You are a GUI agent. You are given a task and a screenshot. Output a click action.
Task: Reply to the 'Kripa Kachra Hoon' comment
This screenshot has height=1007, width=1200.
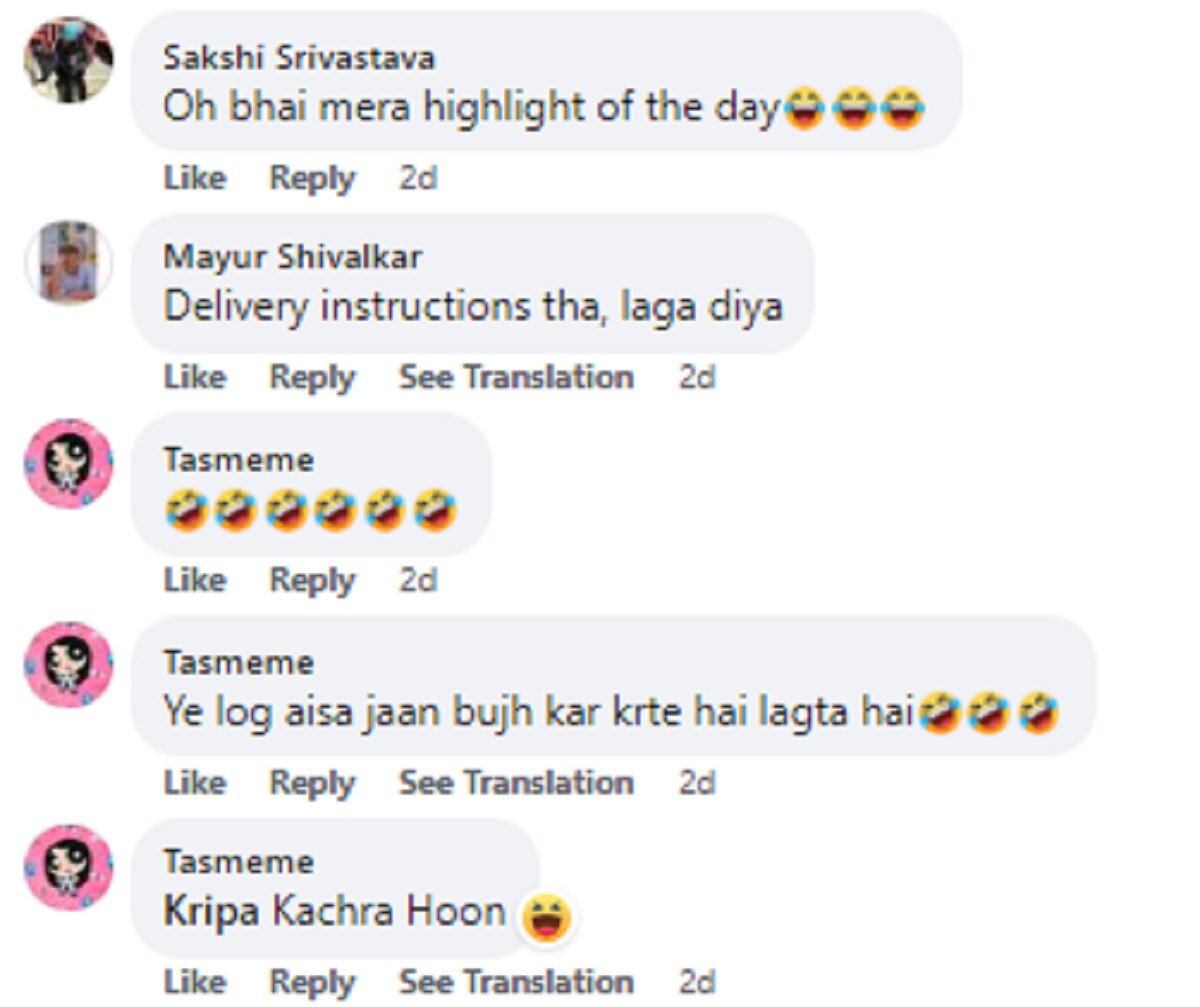(x=312, y=982)
